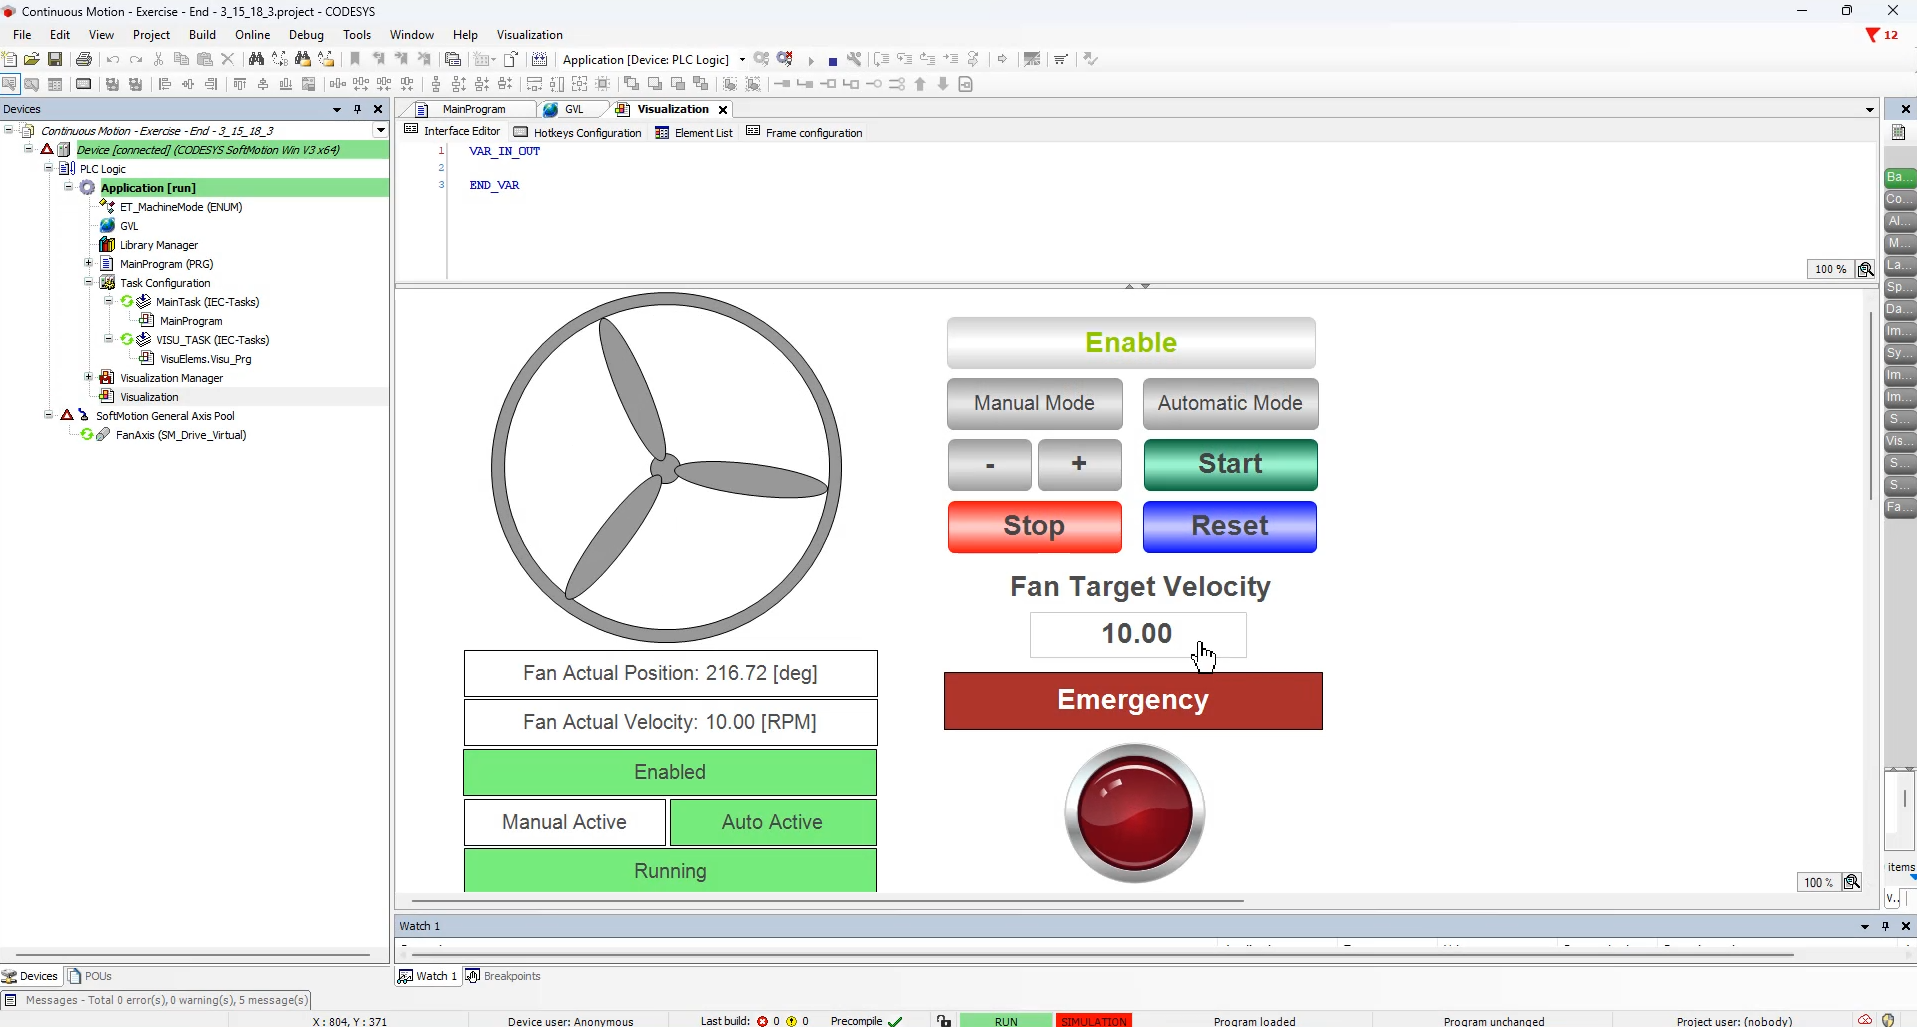
Task: Open the Debug menu
Action: tap(306, 34)
